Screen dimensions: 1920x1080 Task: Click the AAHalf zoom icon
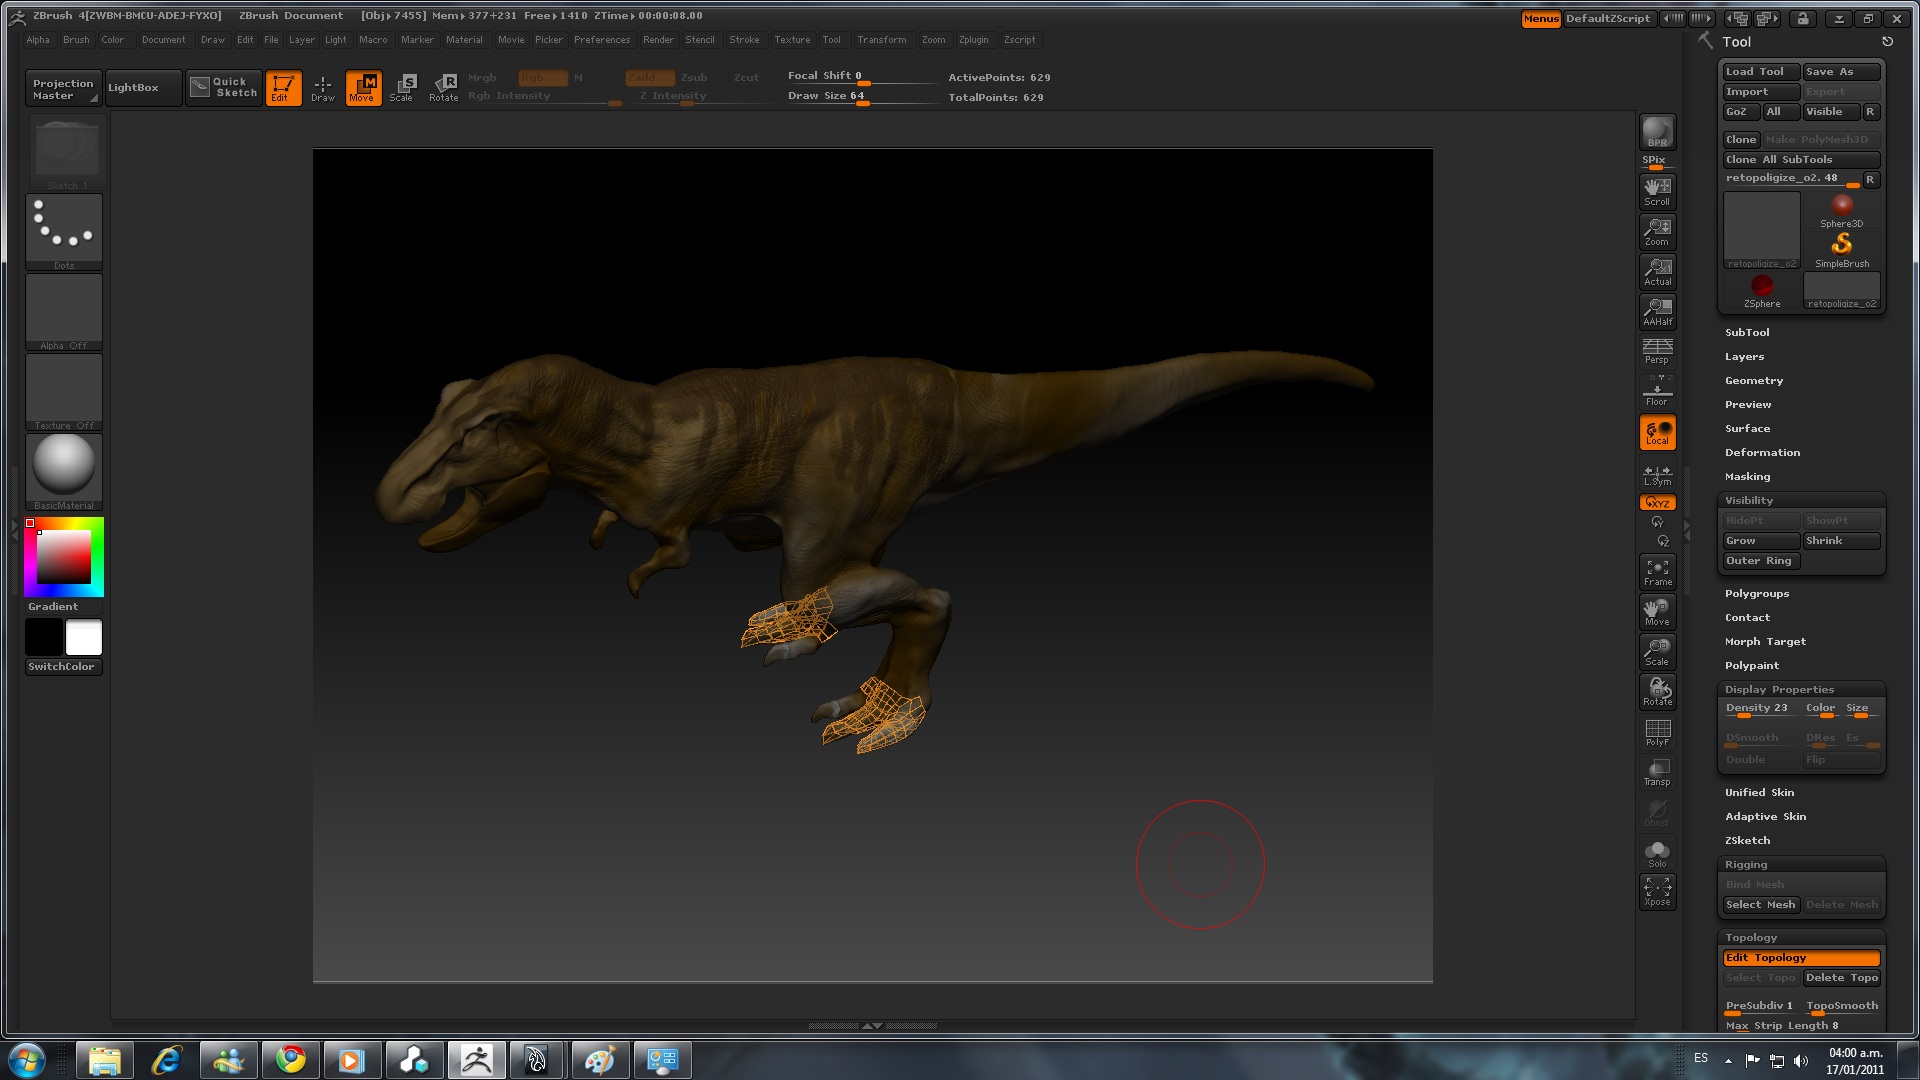[x=1657, y=311]
